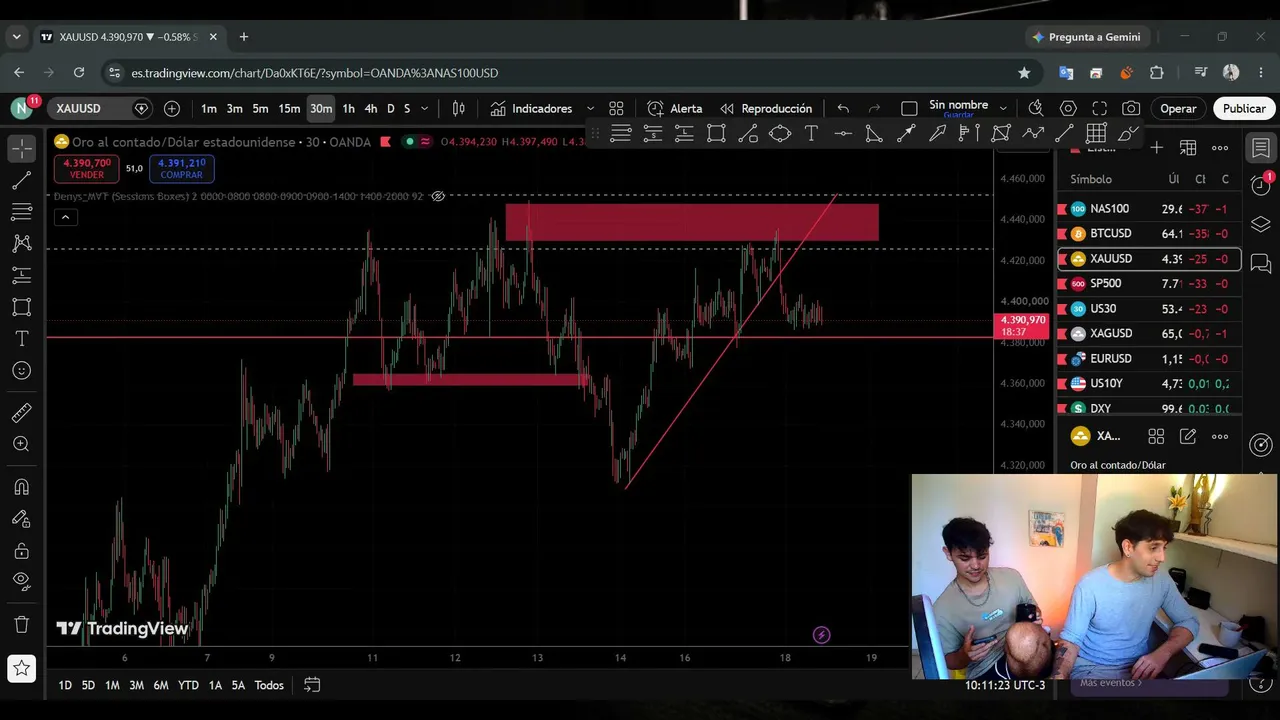Screen dimensions: 1280x720
Task: Switch to 4h timeframe
Action: coord(371,108)
